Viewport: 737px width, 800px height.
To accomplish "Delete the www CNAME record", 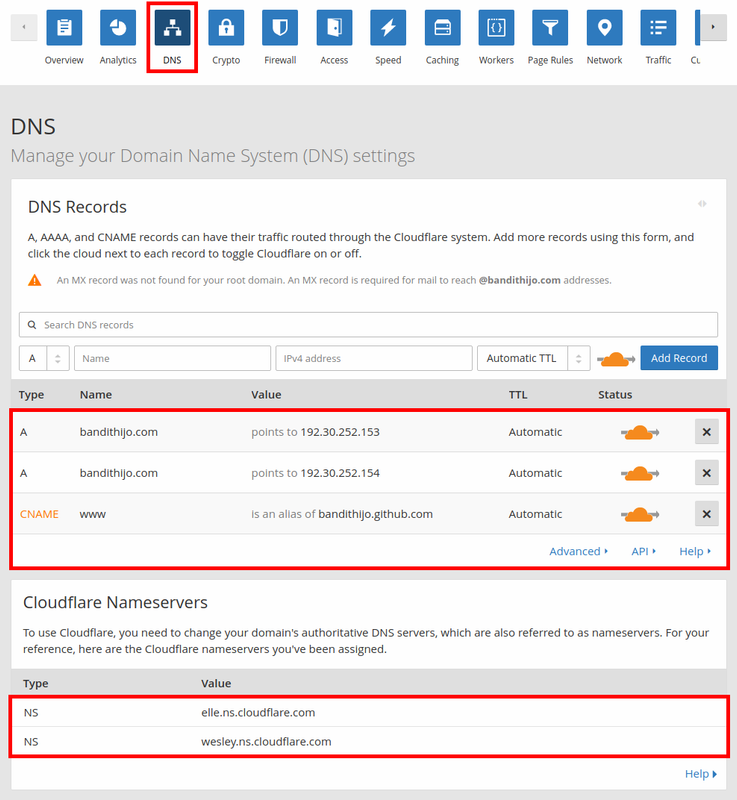I will 706,514.
